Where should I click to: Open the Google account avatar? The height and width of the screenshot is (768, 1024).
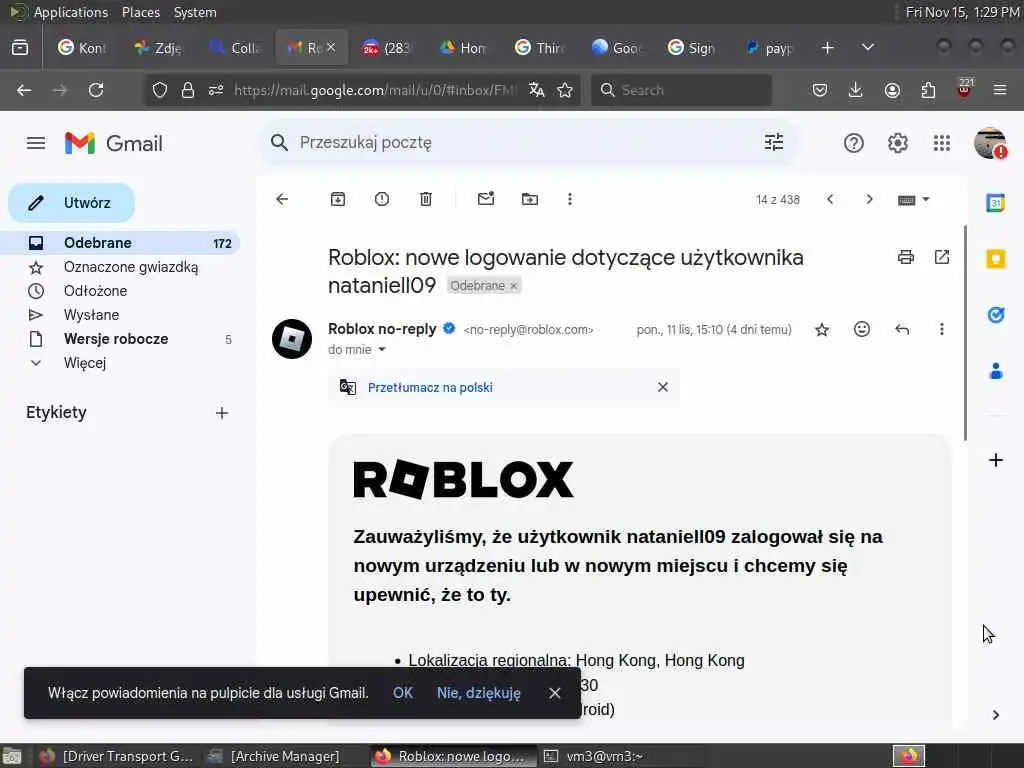tap(990, 143)
